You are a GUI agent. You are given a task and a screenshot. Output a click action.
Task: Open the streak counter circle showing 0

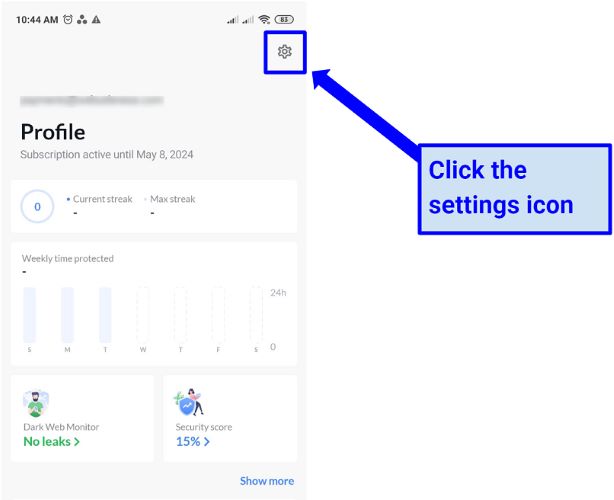37,206
